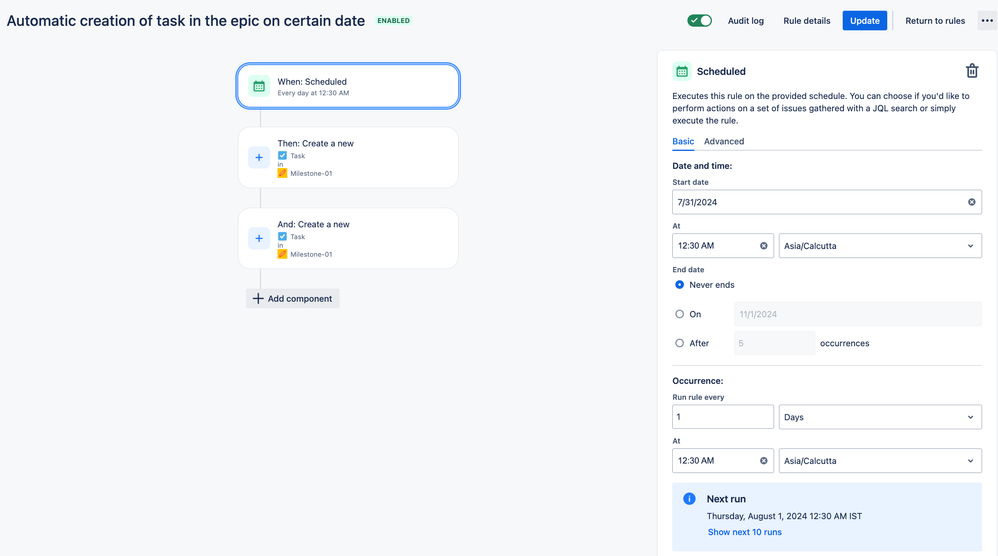The width and height of the screenshot is (998, 556).
Task: Open the occurrence time zone Asia/Calcutta dropdown
Action: click(880, 461)
